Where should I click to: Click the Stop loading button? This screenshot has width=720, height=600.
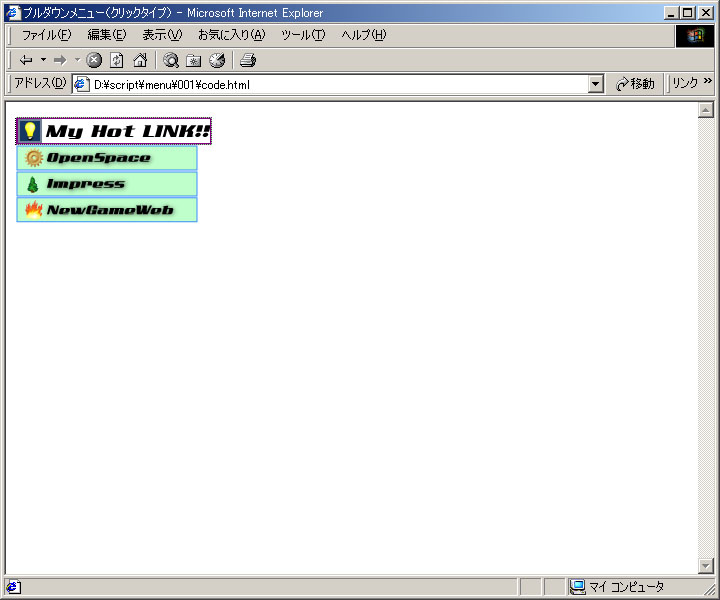[x=94, y=60]
